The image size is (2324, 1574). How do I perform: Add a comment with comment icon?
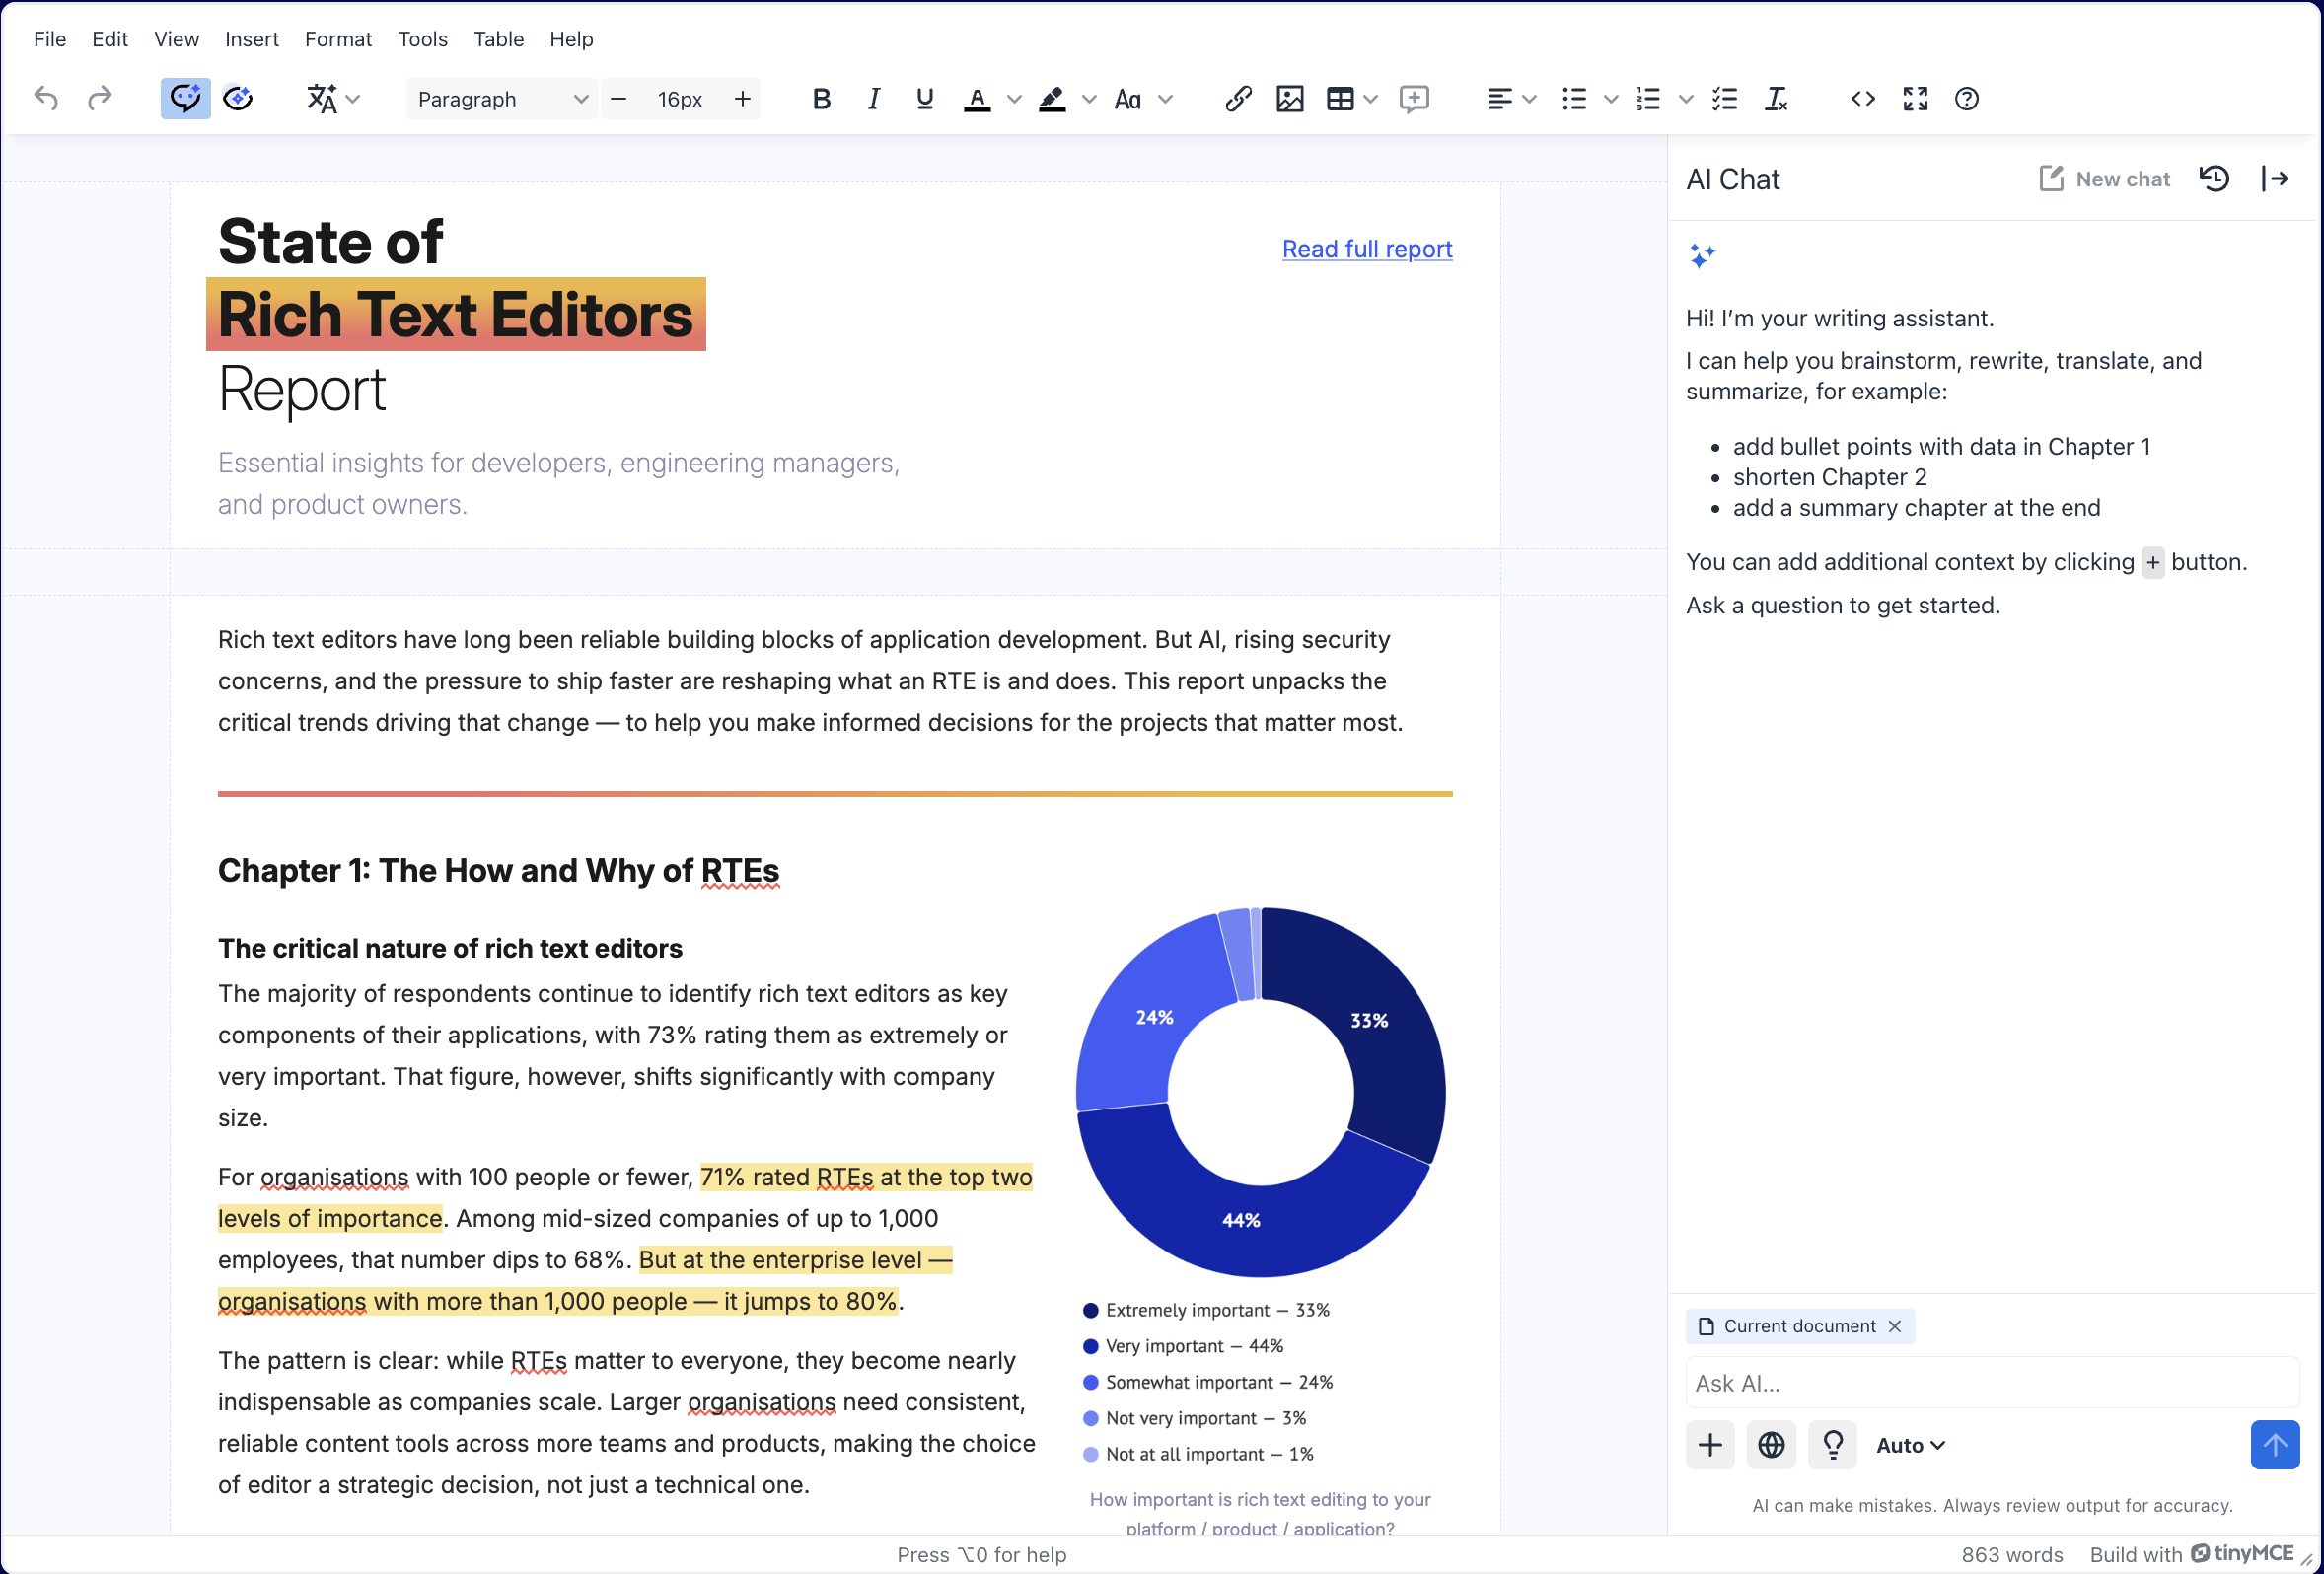(1414, 98)
